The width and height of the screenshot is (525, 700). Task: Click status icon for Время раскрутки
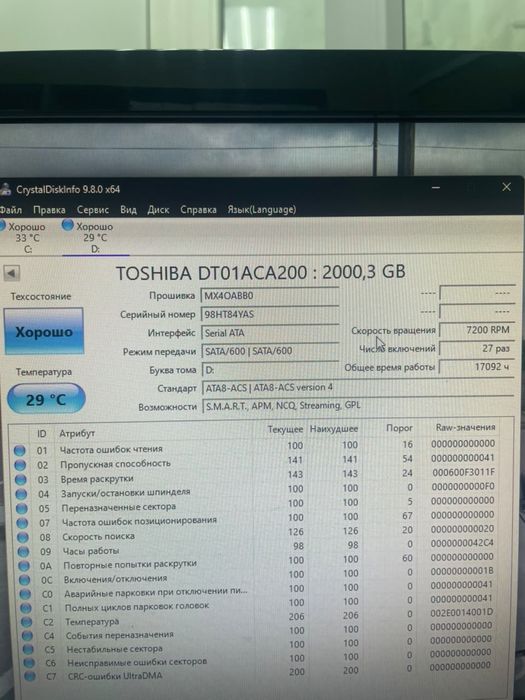[20, 479]
